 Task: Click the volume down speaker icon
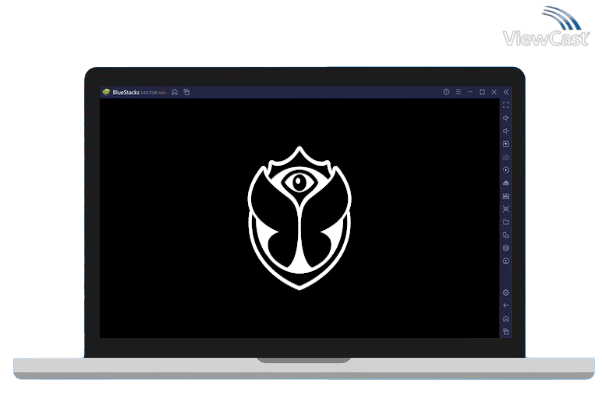point(506,131)
